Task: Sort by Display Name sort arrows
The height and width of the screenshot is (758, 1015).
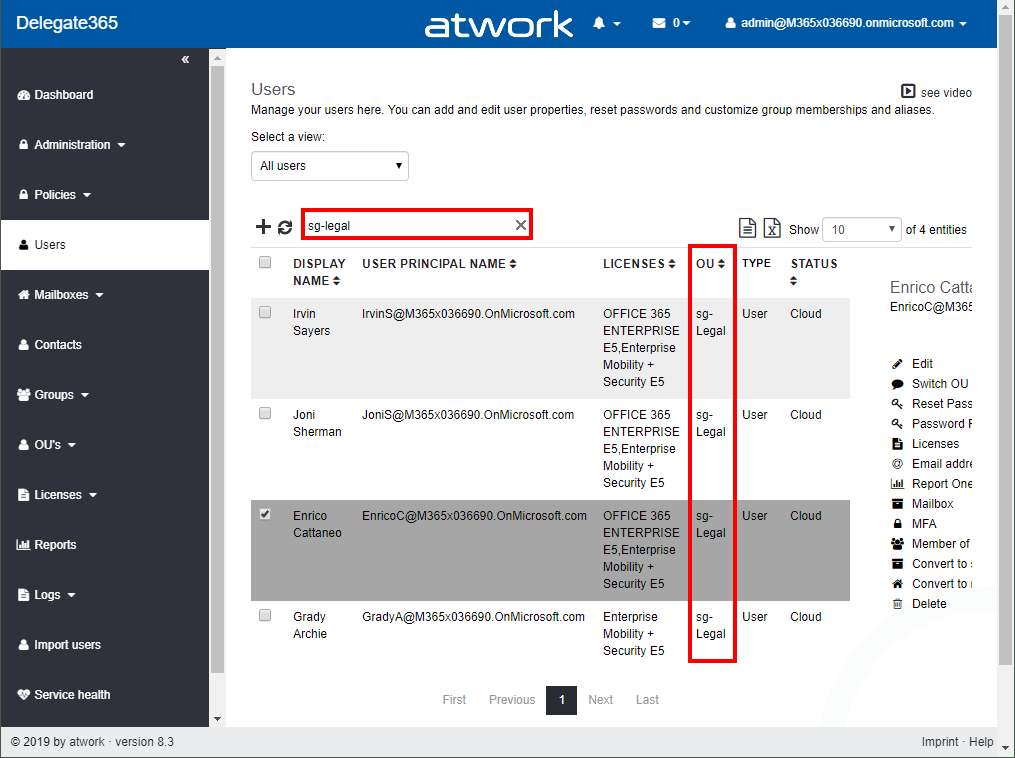Action: (336, 281)
